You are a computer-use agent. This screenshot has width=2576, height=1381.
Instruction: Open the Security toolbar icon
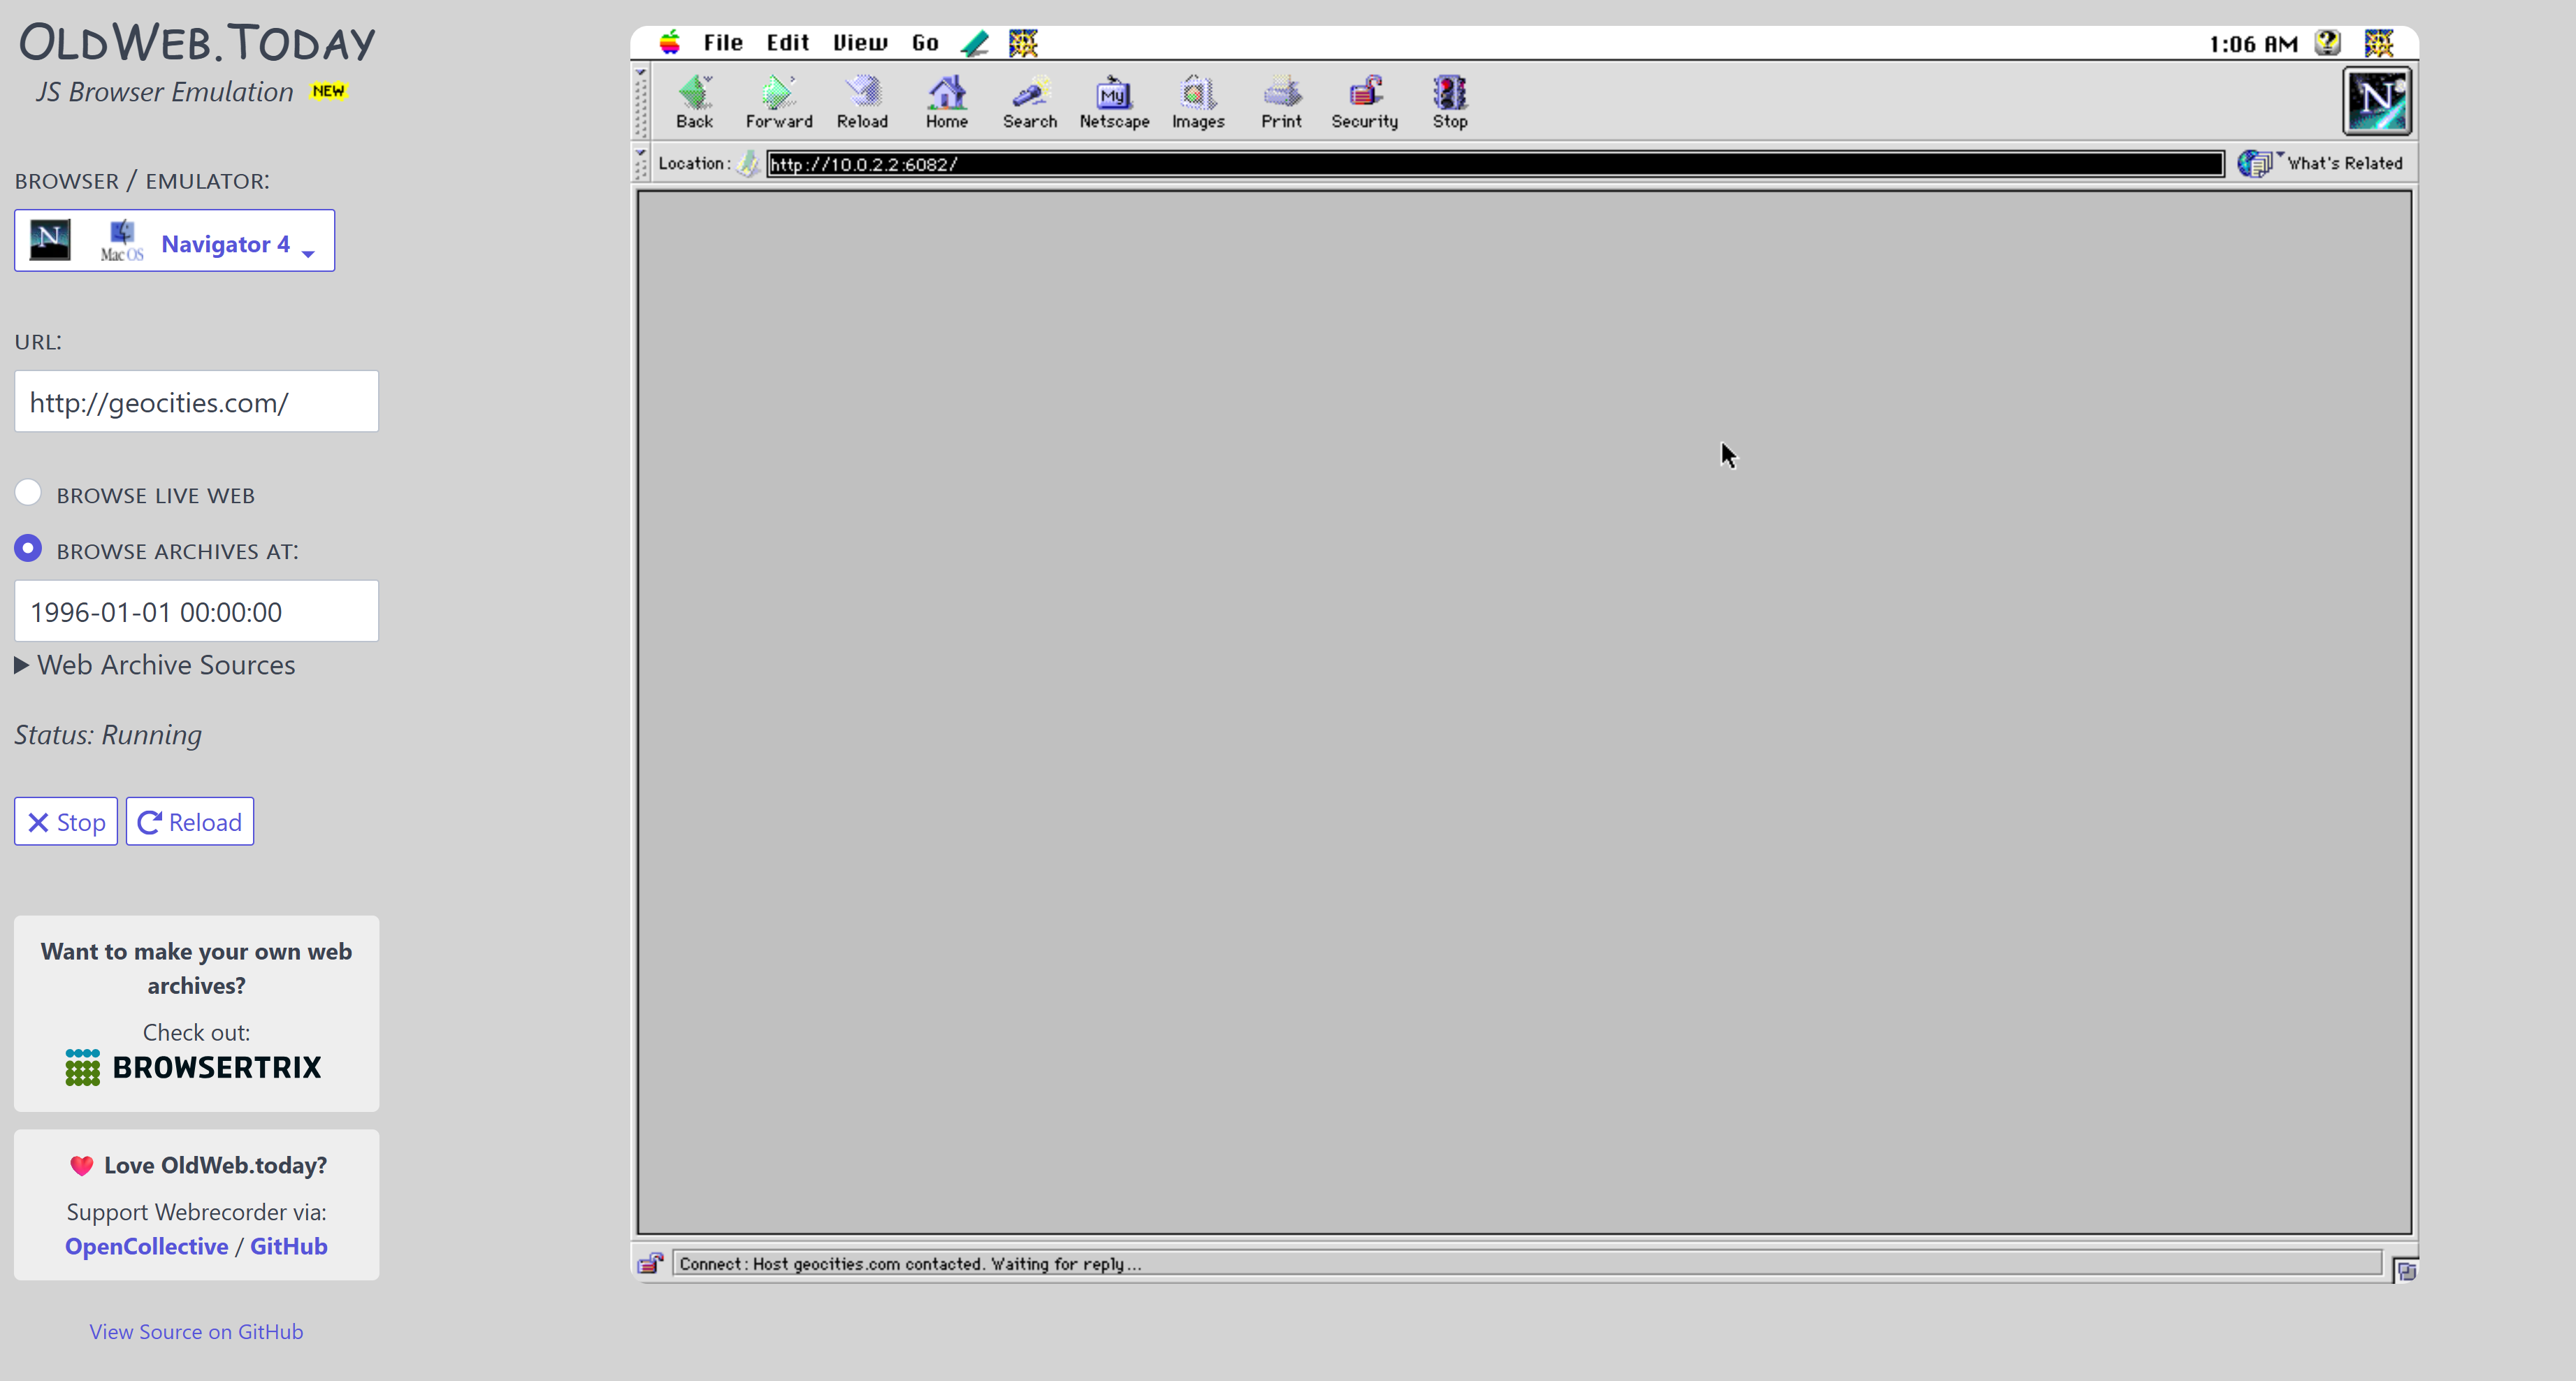pyautogui.click(x=1364, y=102)
